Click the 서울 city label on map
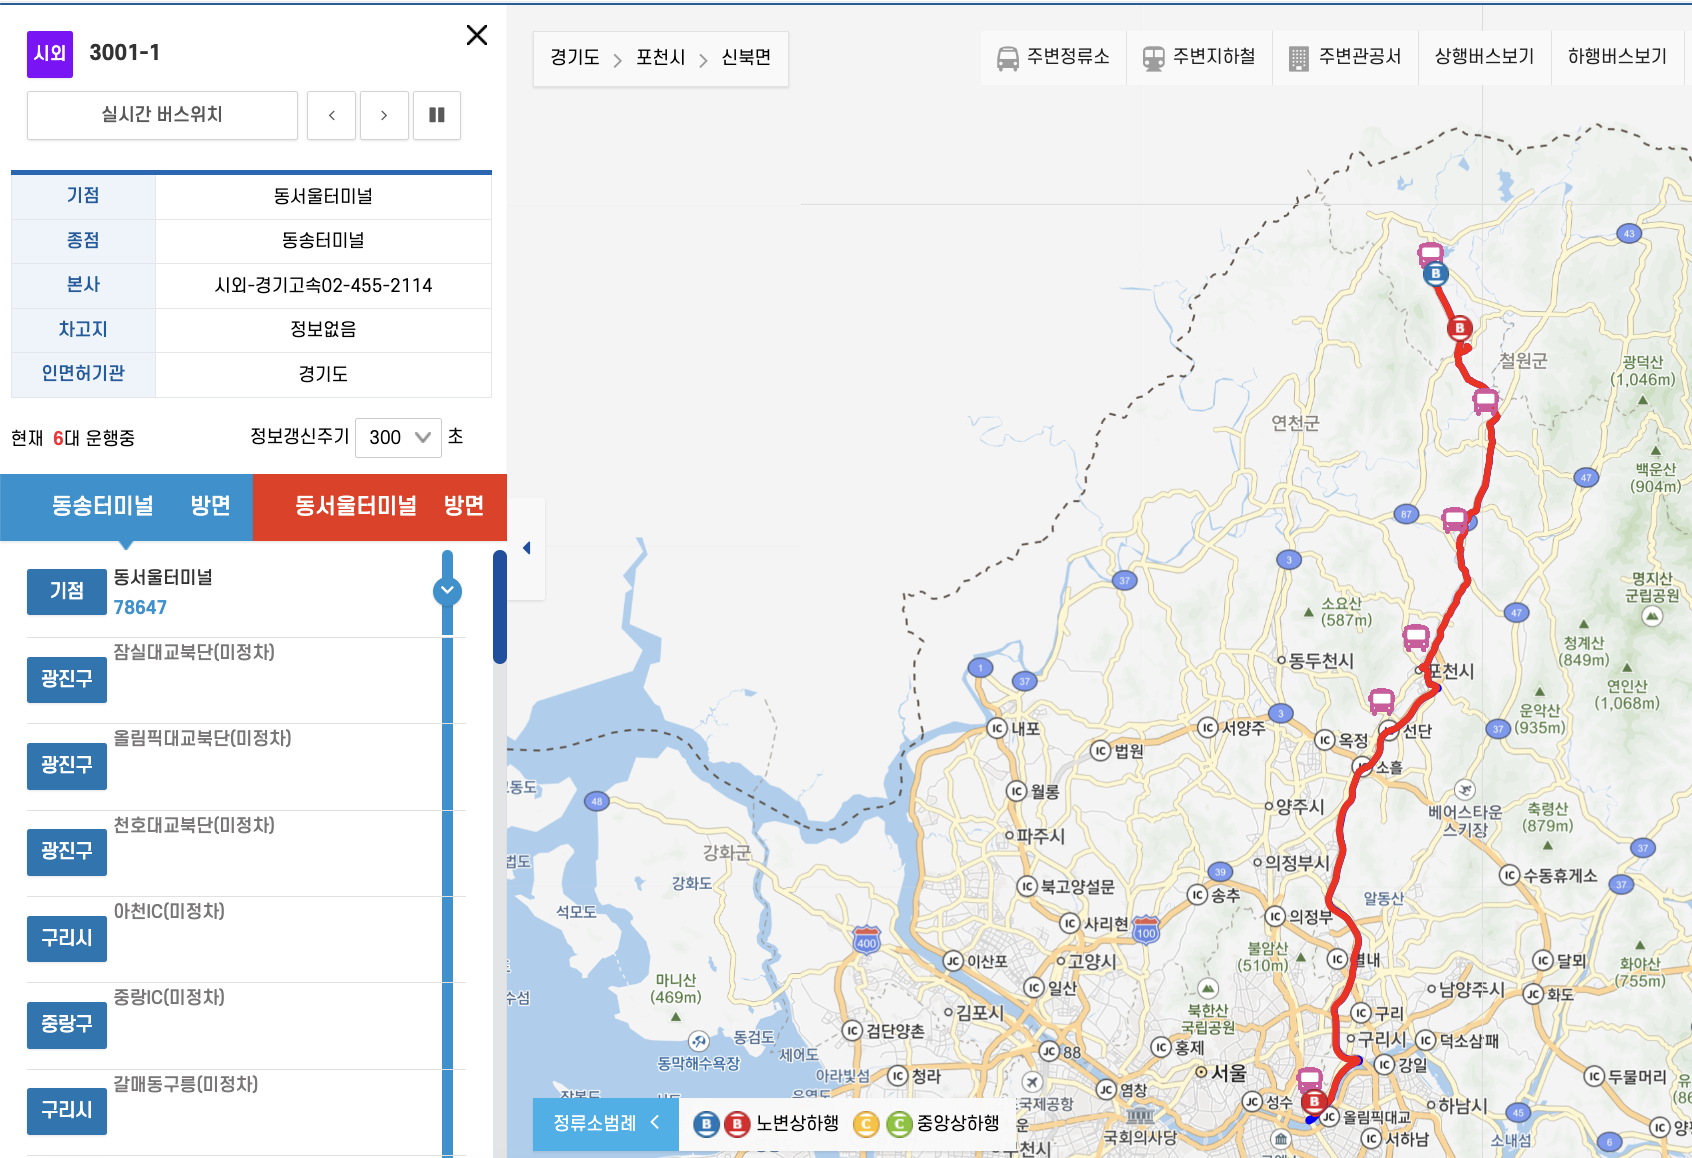Viewport: 1692px width, 1158px height. [1229, 1073]
